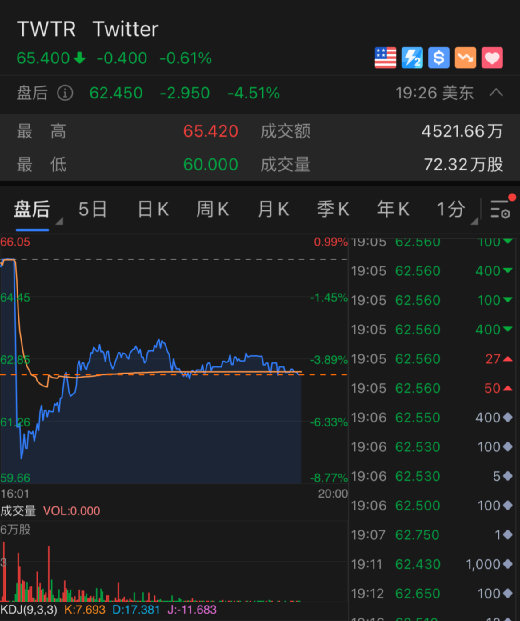
Task: Tap the 19:06 trade with 5 shares
Action: point(432,476)
